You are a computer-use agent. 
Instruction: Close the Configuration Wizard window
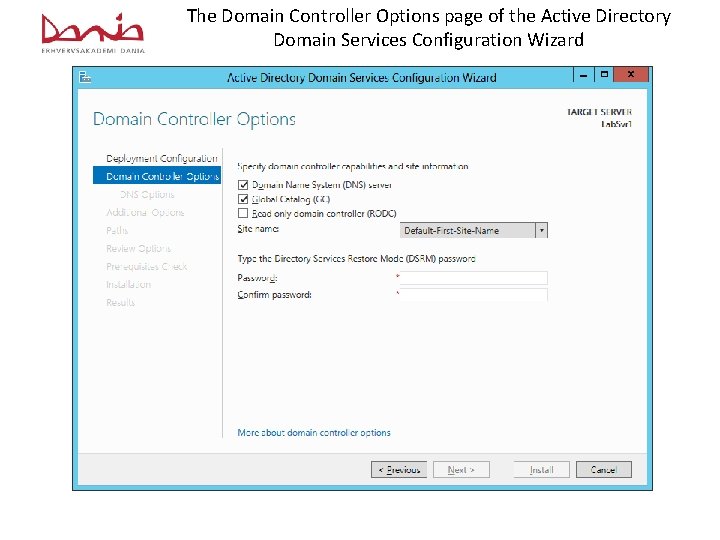631,74
